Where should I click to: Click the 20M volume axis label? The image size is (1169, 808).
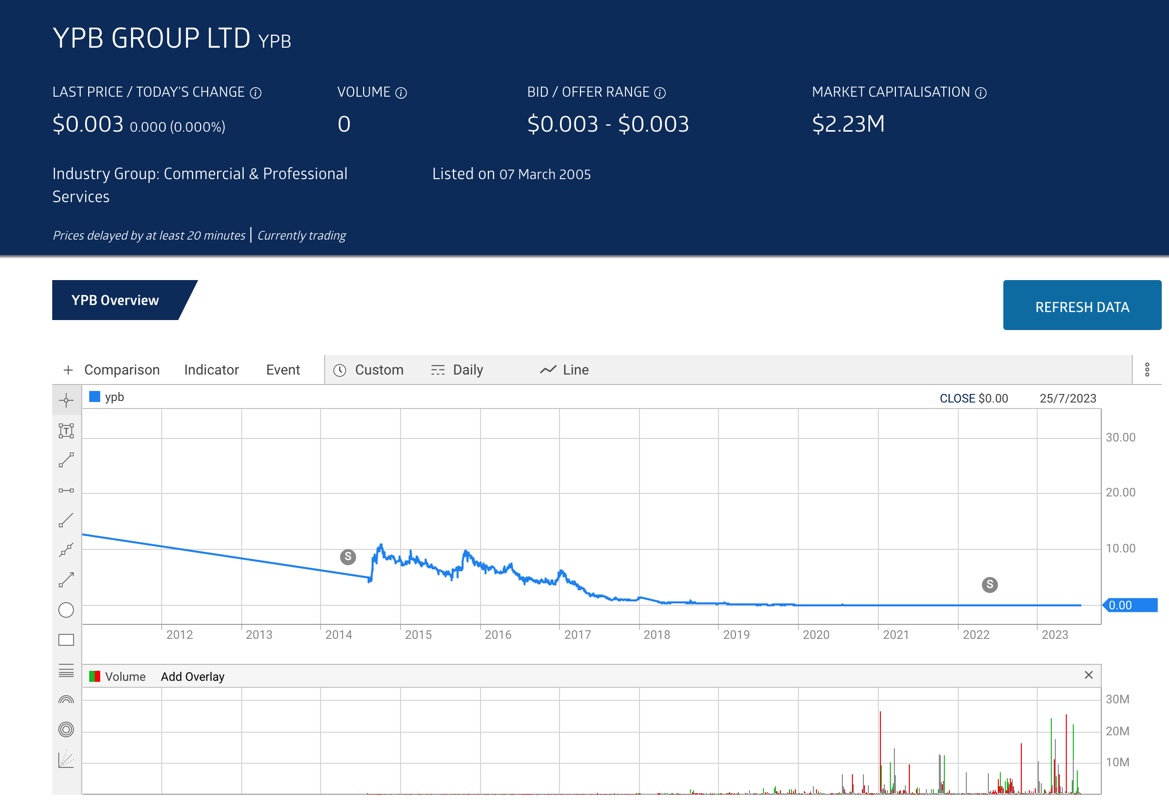pos(1118,731)
